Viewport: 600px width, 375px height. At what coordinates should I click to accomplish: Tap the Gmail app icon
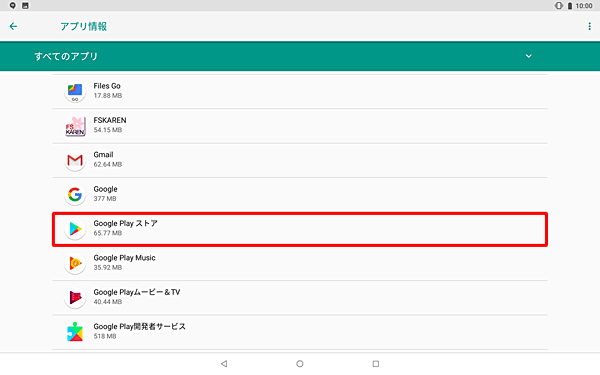(75, 160)
